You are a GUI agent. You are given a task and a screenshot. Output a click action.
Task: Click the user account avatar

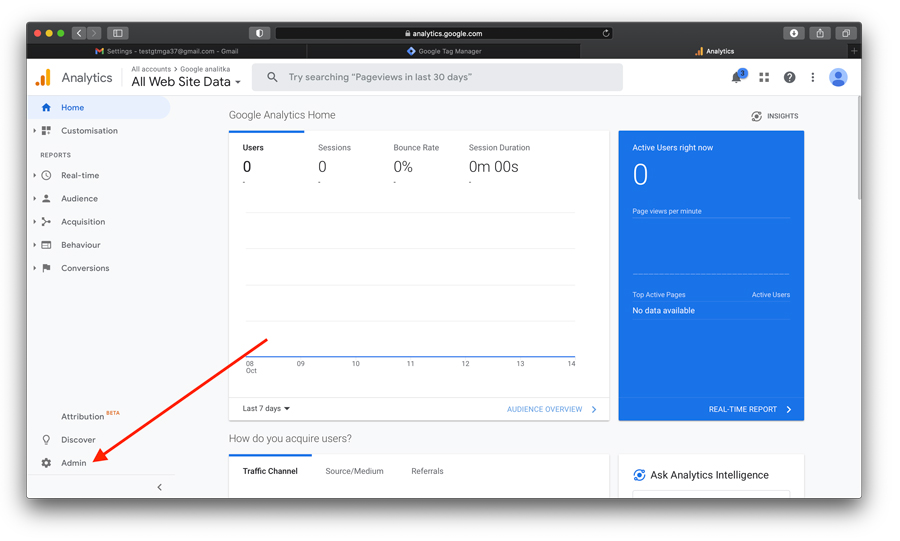(x=838, y=77)
